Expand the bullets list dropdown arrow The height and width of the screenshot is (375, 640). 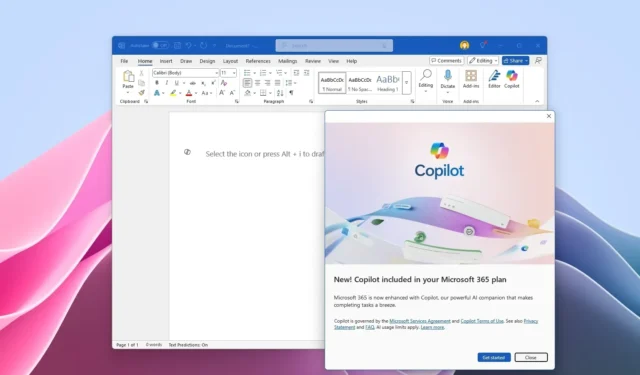254,73
